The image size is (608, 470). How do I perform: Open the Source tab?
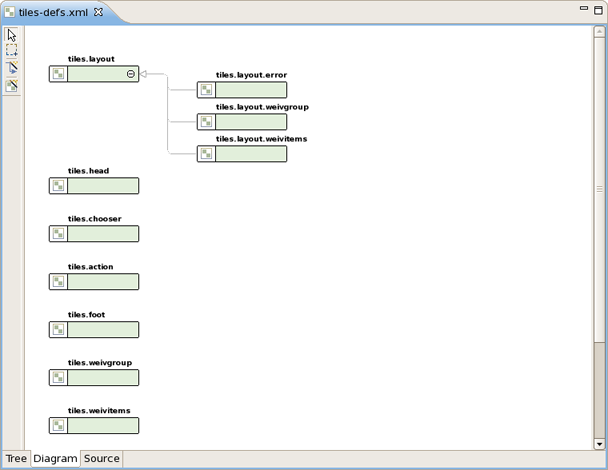tap(102, 459)
